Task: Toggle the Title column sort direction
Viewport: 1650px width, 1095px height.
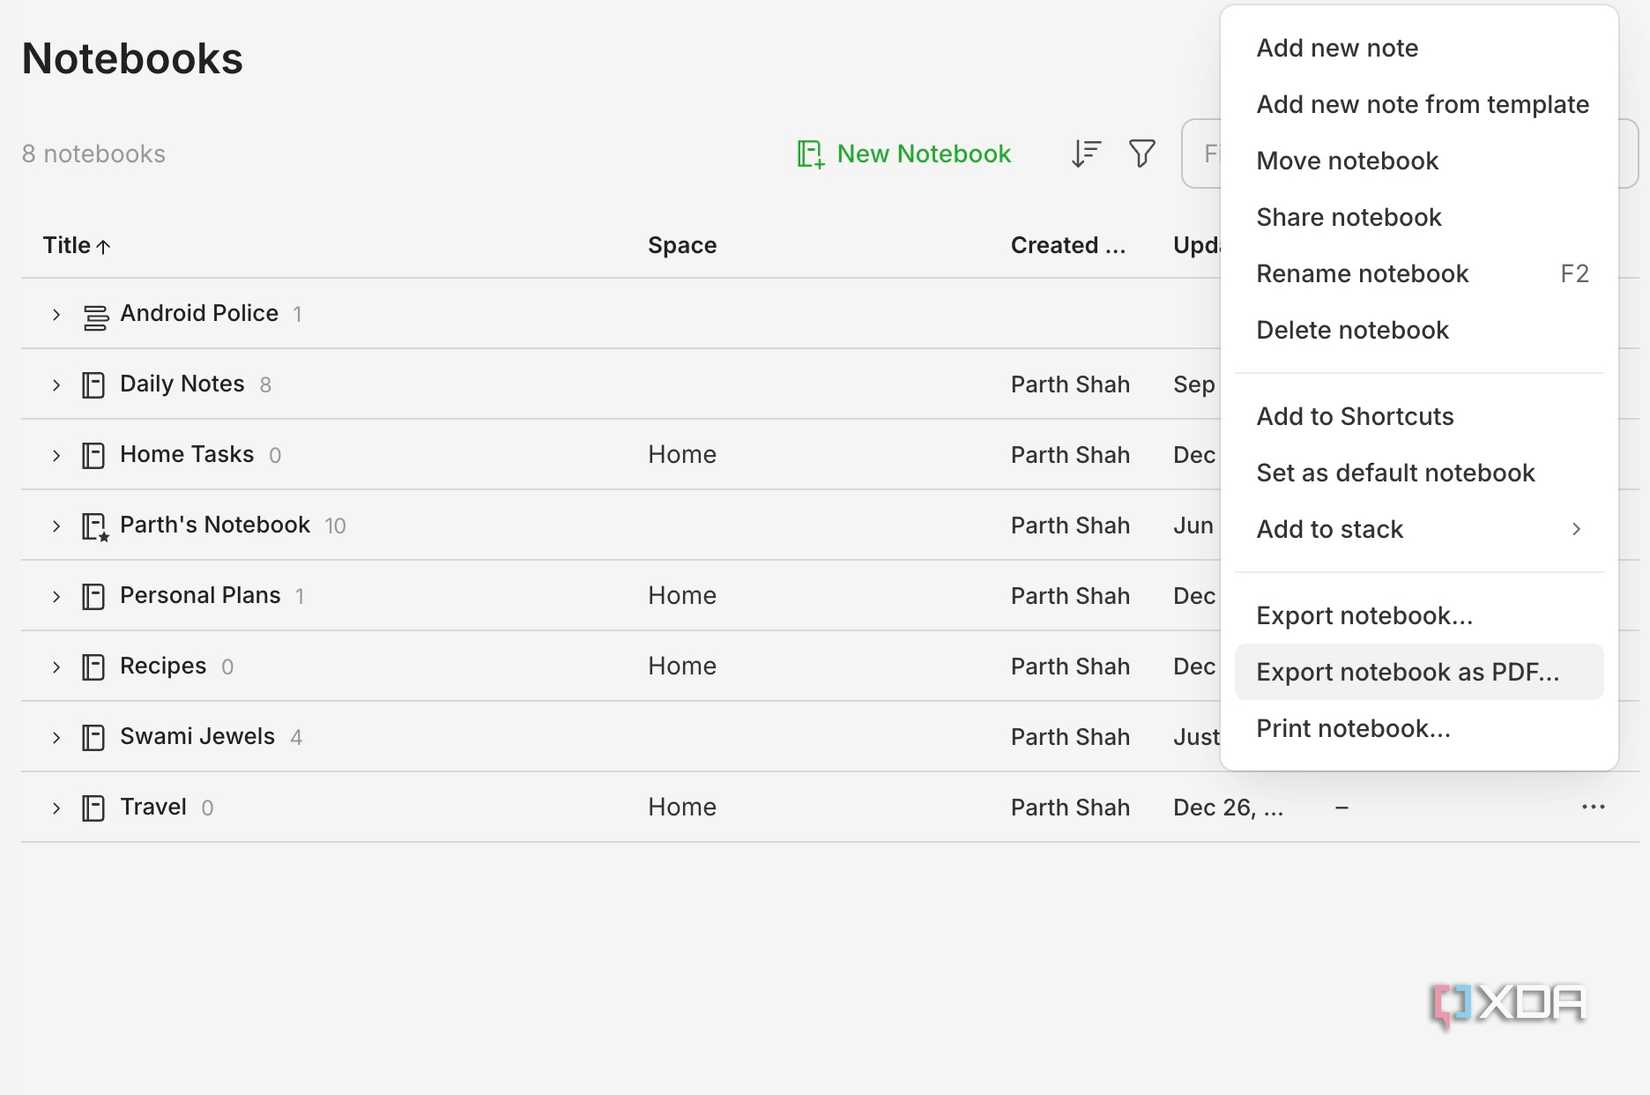Action: point(75,245)
